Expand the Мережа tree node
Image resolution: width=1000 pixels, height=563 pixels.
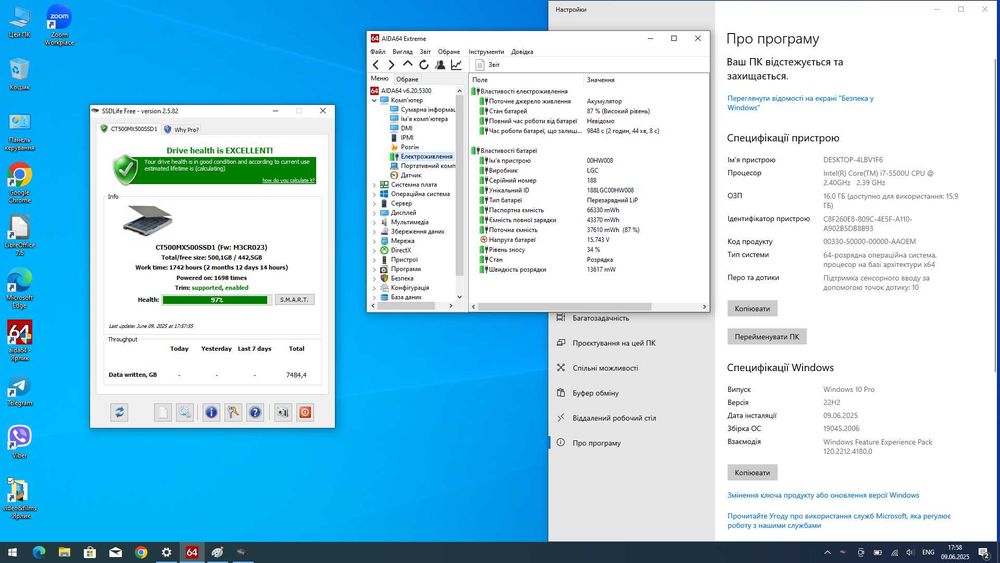click(374, 241)
